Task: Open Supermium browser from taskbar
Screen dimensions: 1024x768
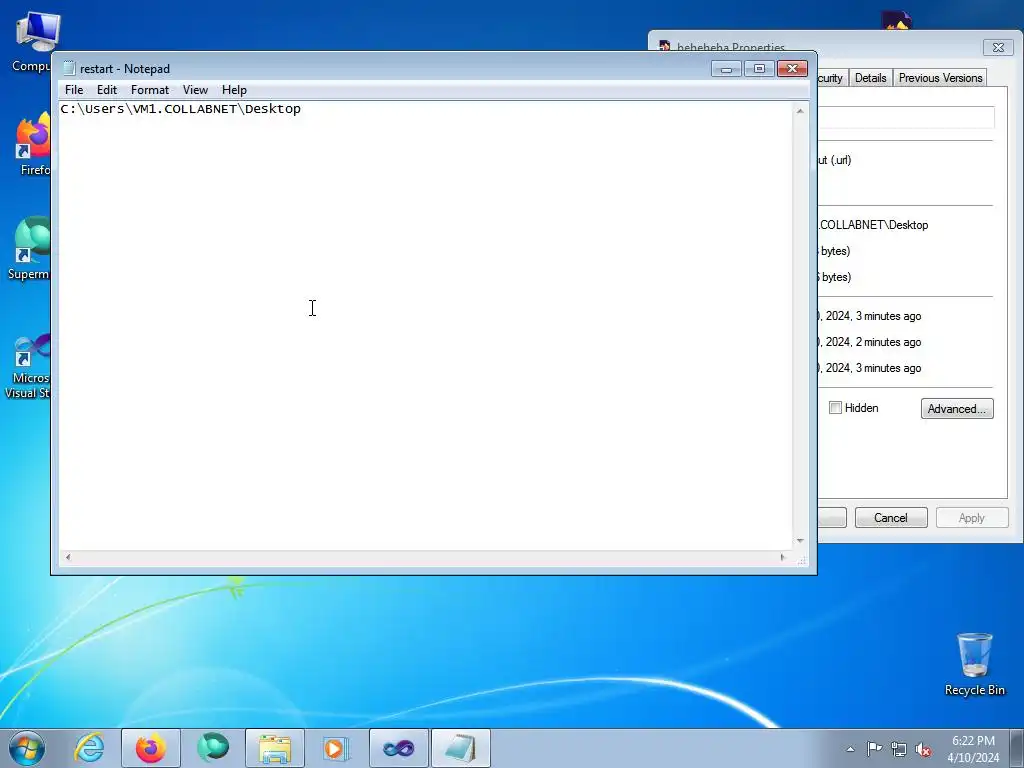Action: click(213, 748)
